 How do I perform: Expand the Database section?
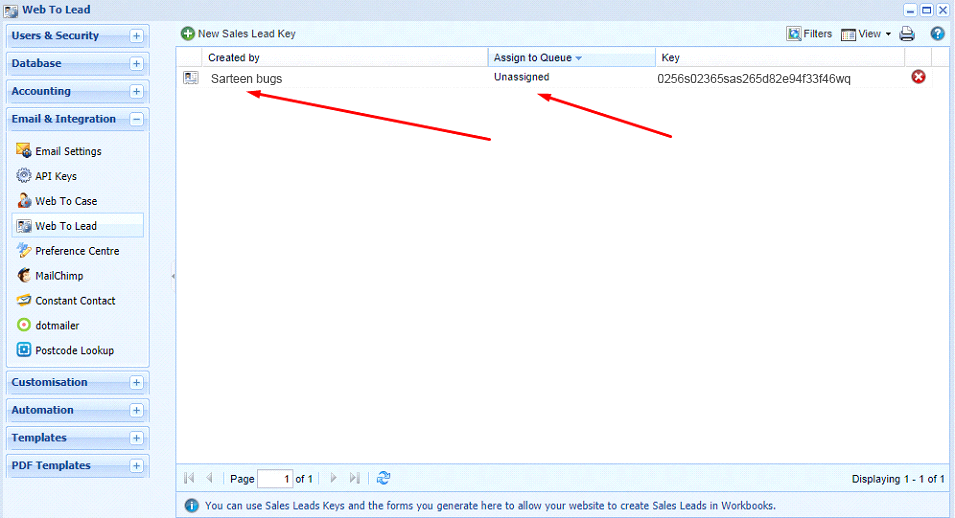[136, 64]
